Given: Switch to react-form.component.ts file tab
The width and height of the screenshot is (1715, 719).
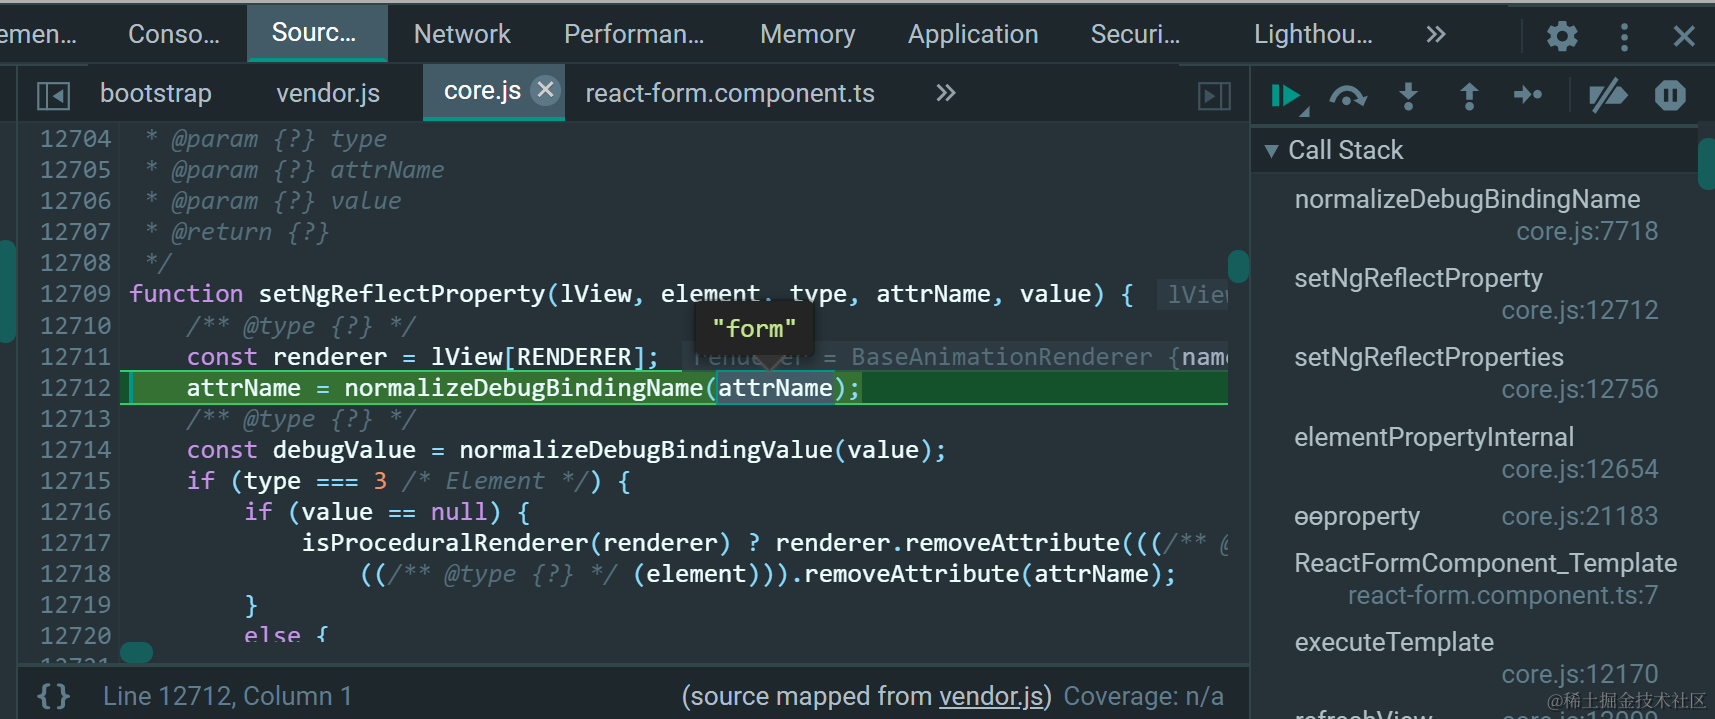Looking at the screenshot, I should pos(730,93).
